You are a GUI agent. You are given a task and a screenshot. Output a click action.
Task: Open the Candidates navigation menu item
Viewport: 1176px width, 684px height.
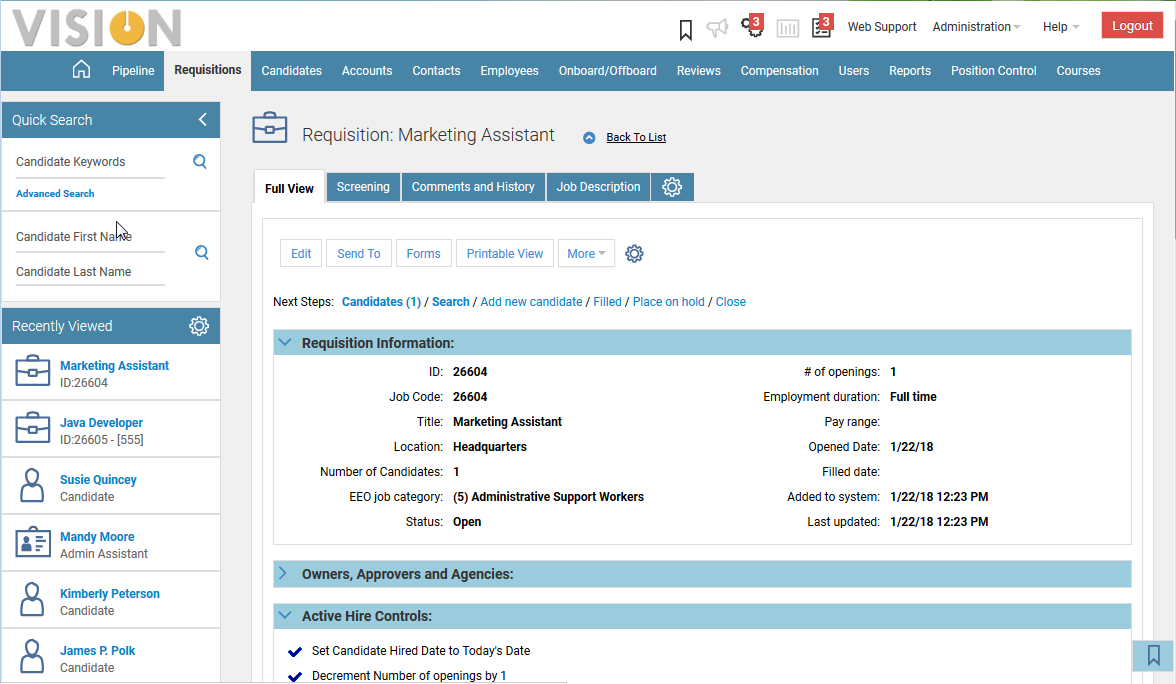[292, 71]
